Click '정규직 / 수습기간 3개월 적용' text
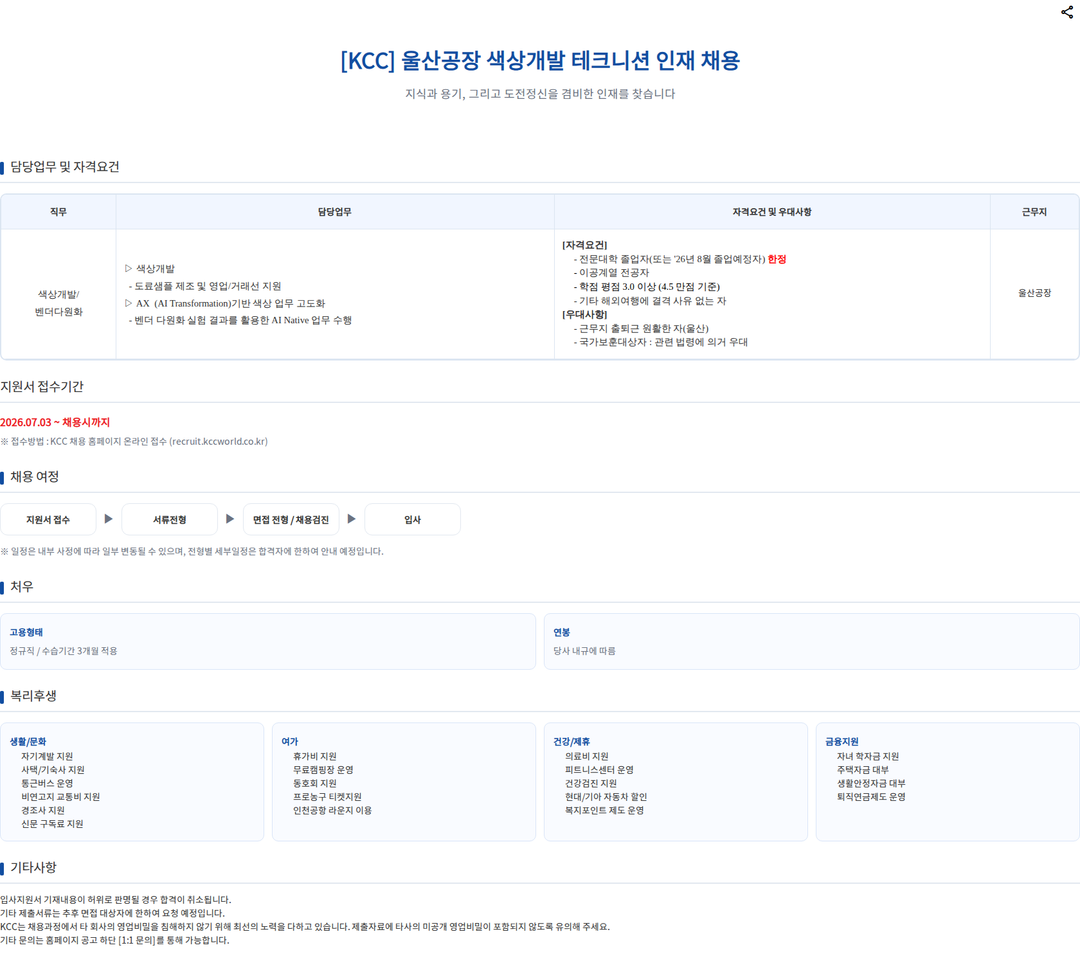1080x966 pixels. (x=63, y=651)
